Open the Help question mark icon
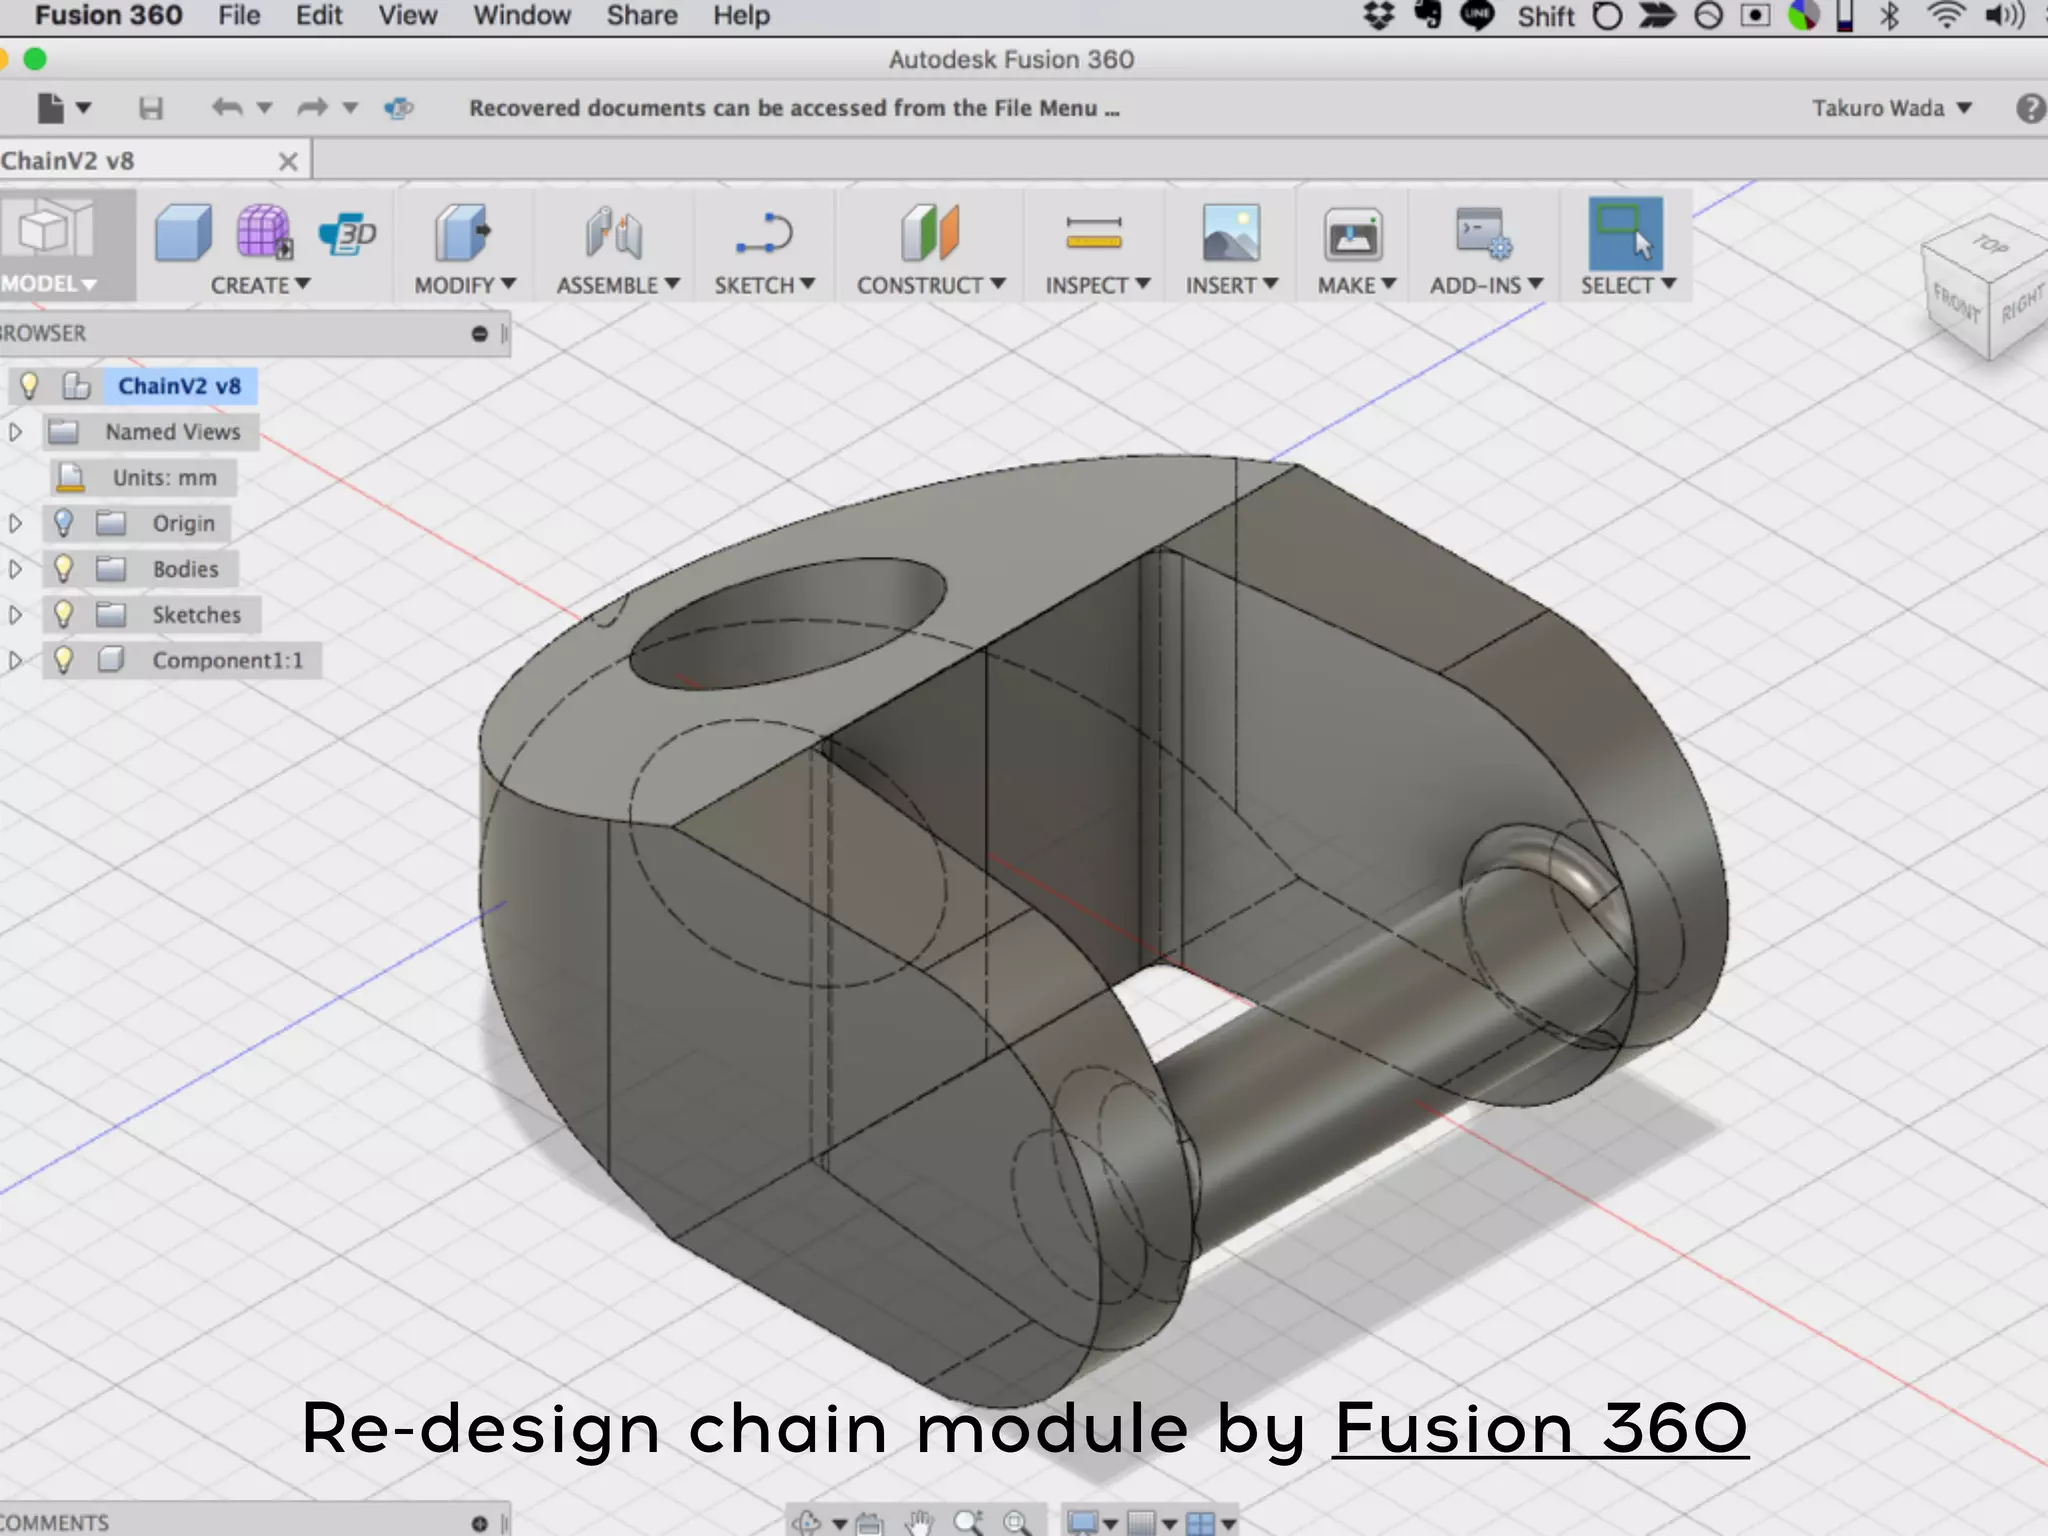This screenshot has height=1536, width=2048. (2030, 108)
